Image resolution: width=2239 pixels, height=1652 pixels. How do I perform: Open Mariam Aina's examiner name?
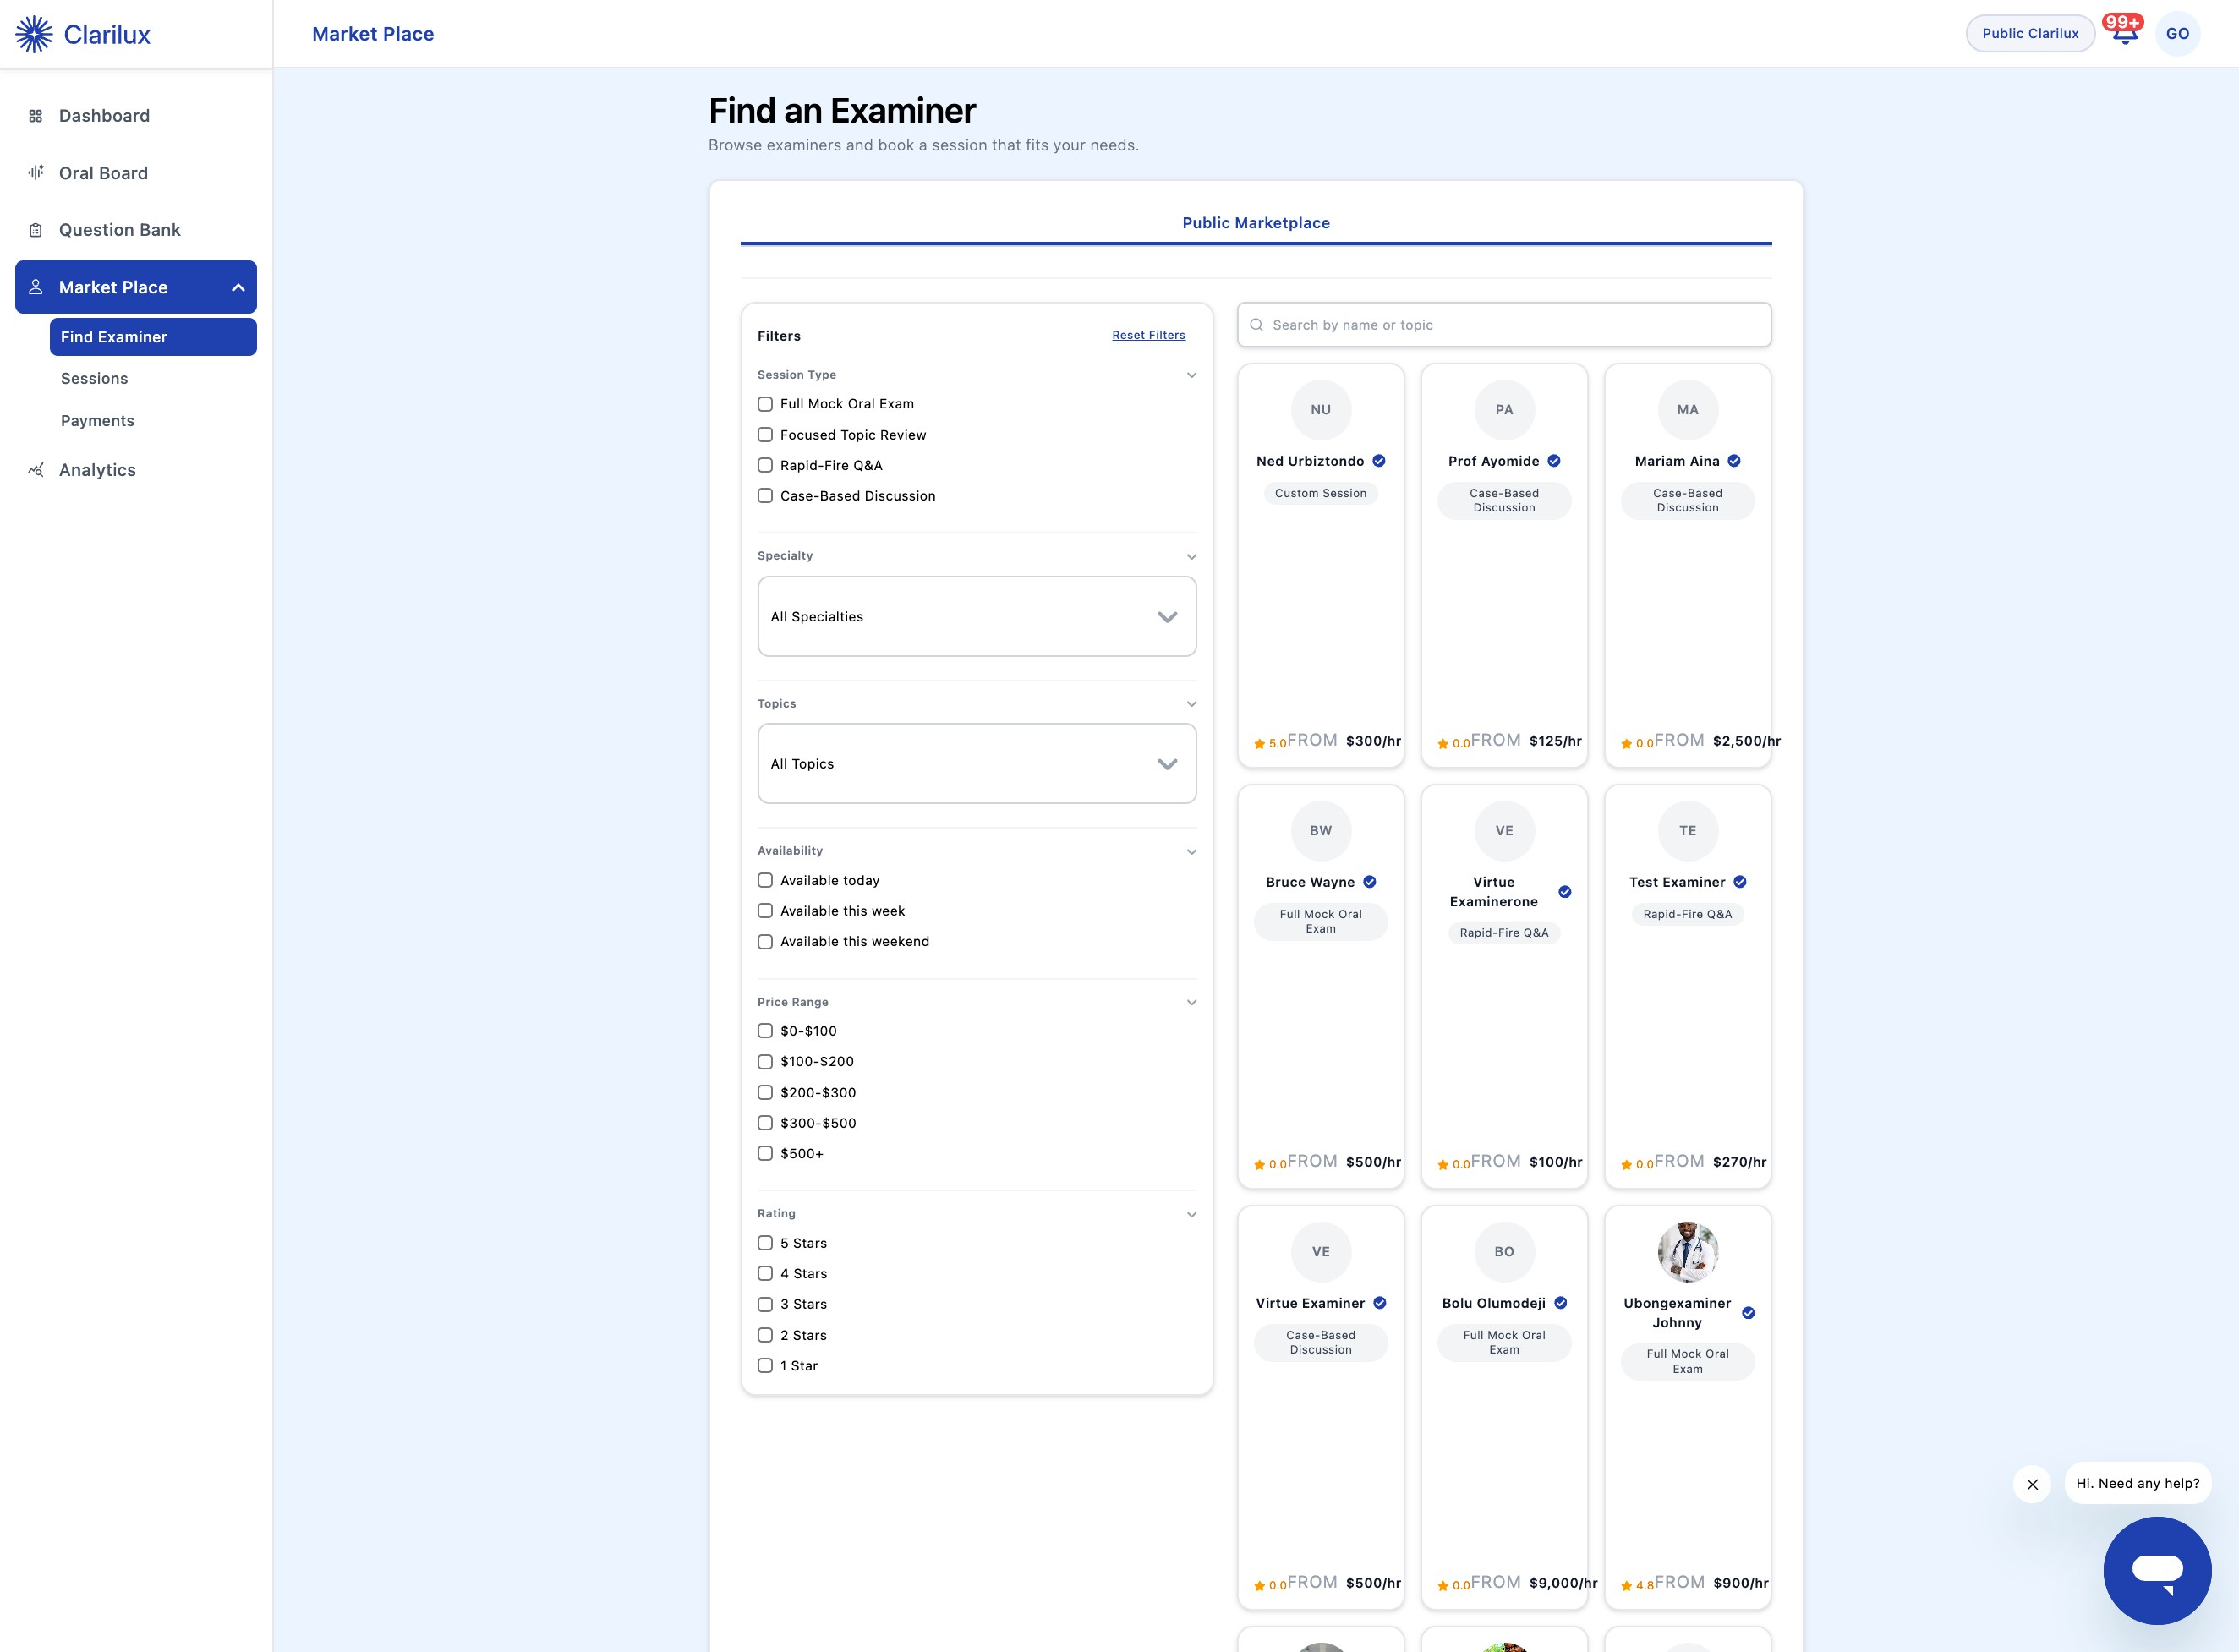pyautogui.click(x=1677, y=461)
